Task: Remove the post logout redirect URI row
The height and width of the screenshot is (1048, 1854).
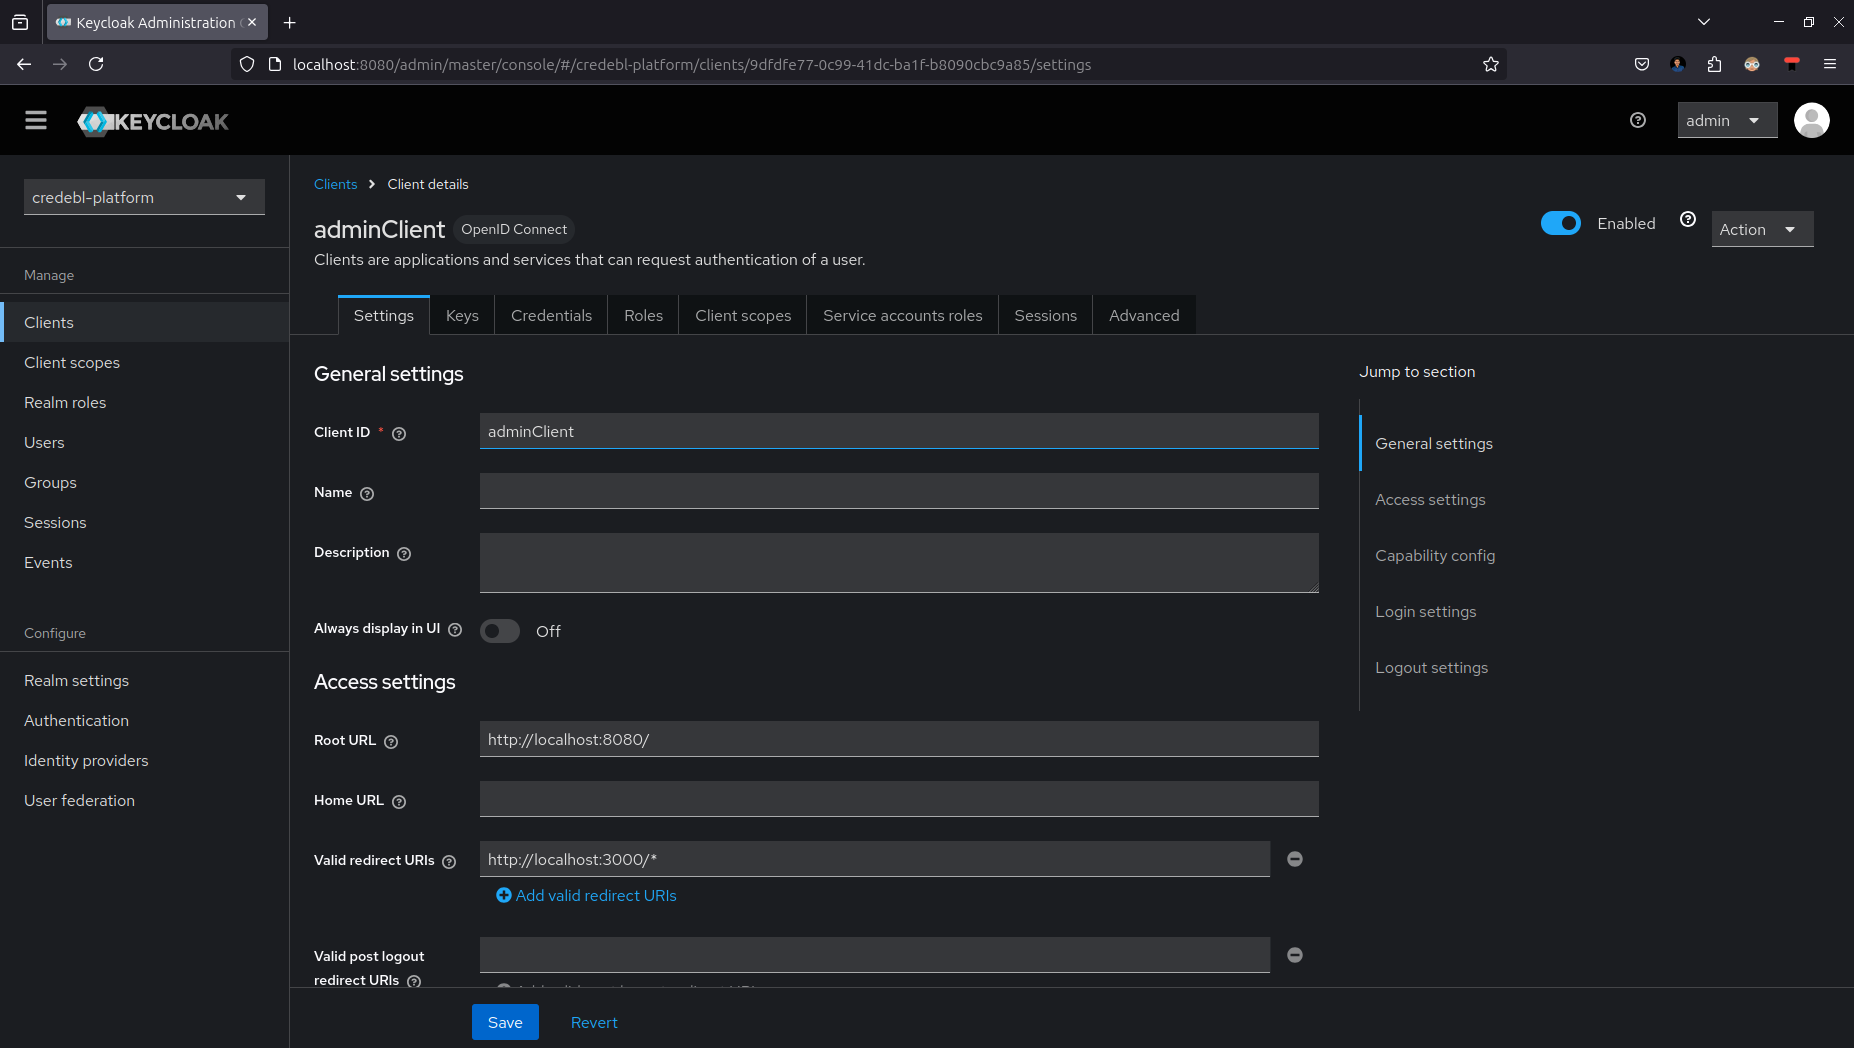Action: click(1294, 955)
